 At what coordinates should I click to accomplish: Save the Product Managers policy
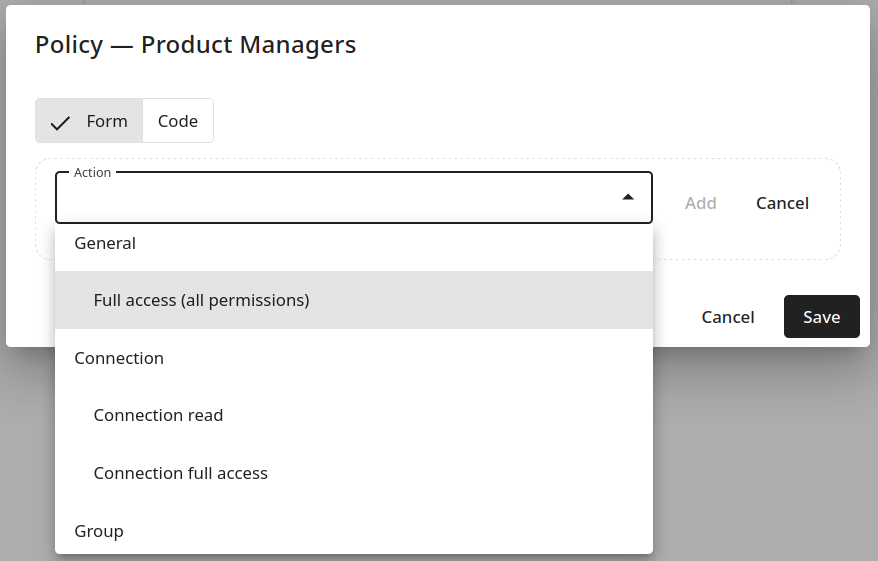pos(821,317)
